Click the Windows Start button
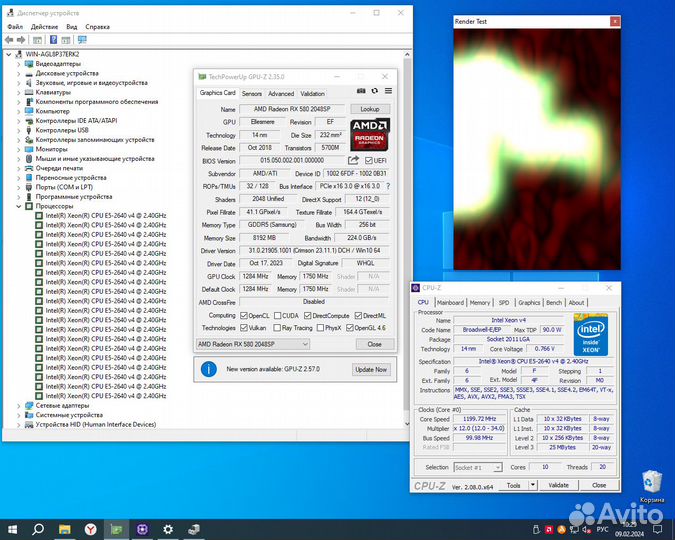 pyautogui.click(x=12, y=528)
